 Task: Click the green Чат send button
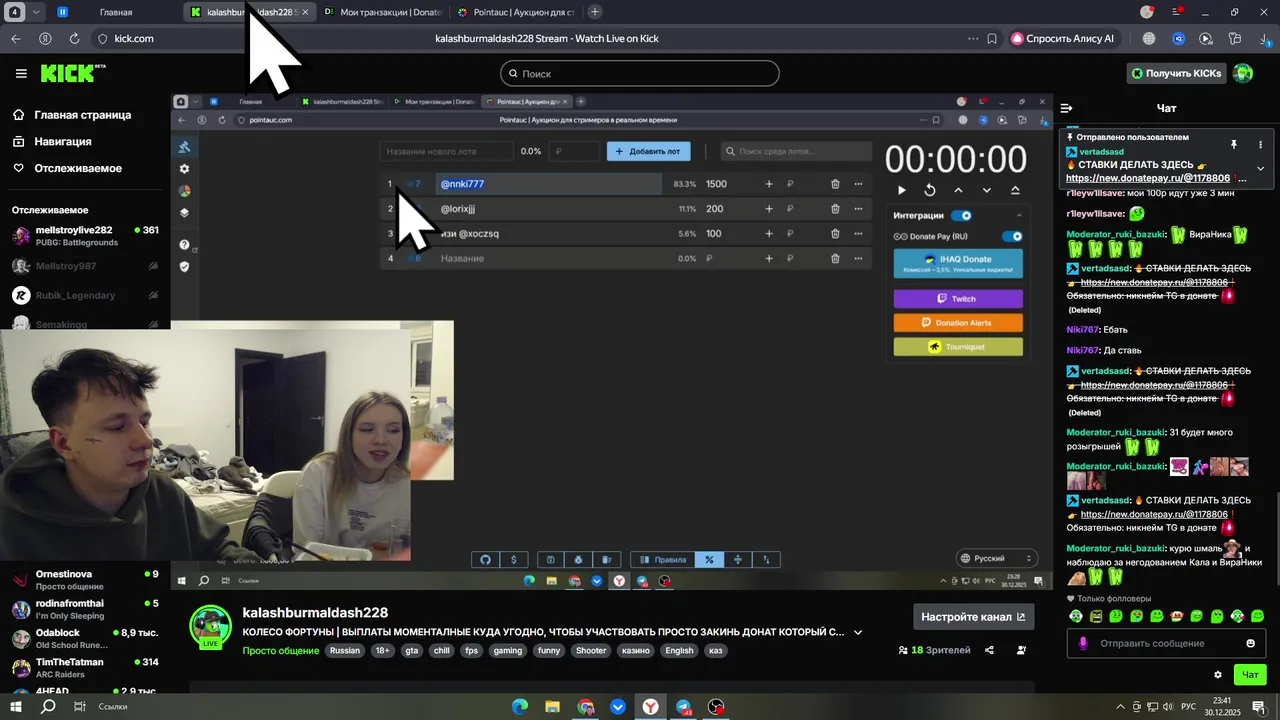pyautogui.click(x=1250, y=675)
